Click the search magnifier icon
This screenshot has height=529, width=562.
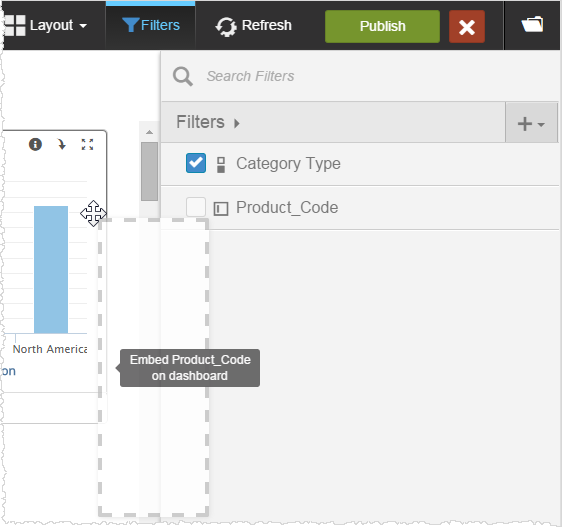pyautogui.click(x=183, y=76)
